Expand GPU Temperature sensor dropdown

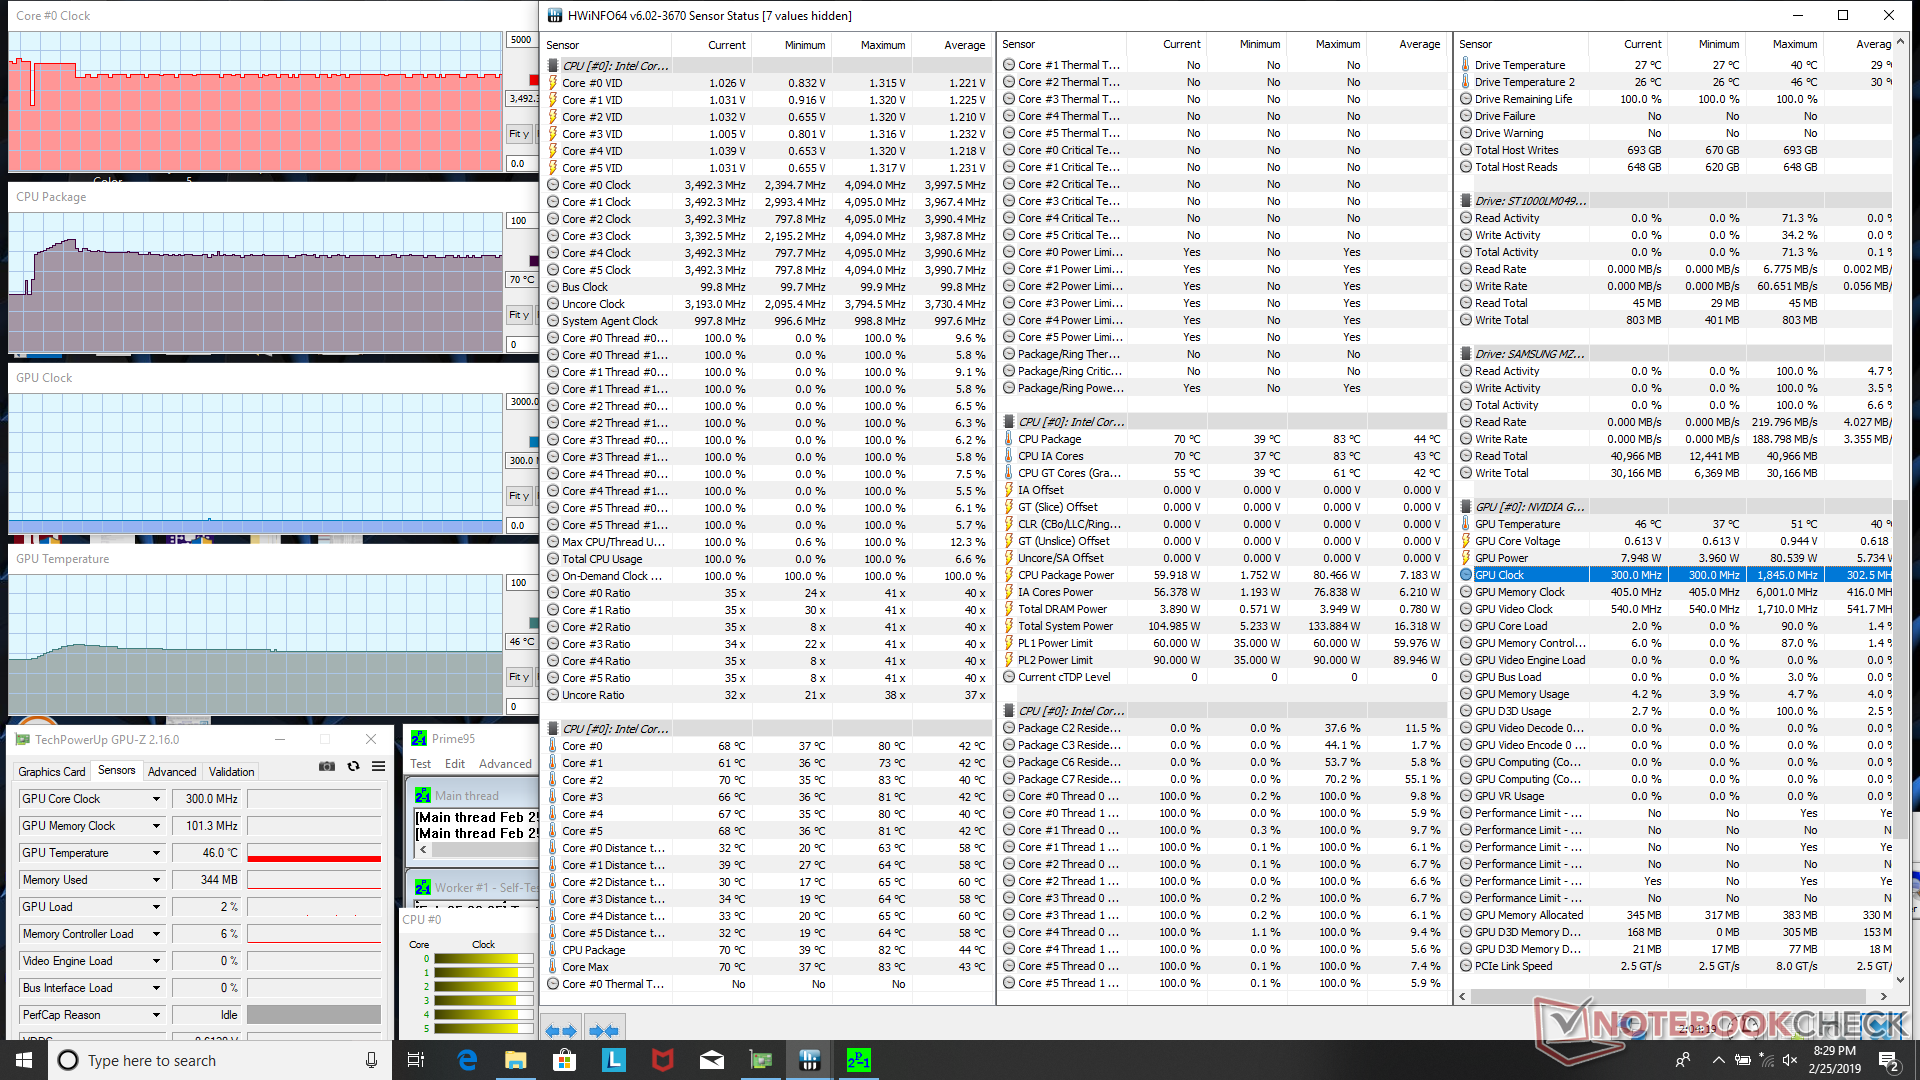(x=156, y=853)
